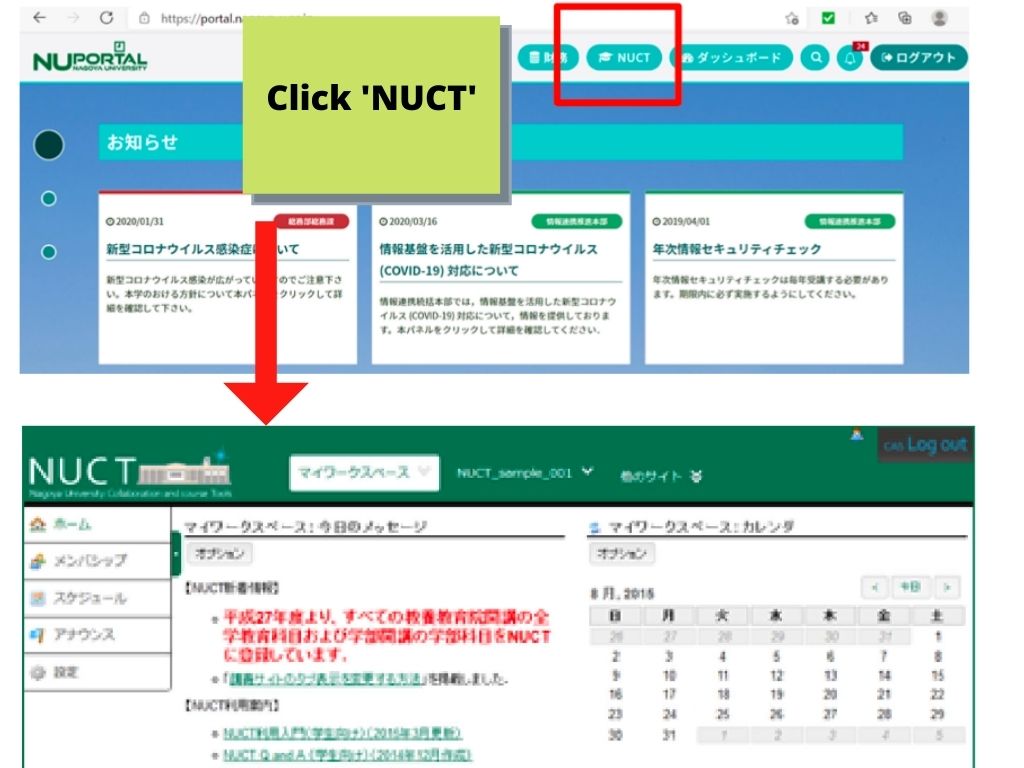The image size is (1024, 768).
Task: Select calendar day 31
Action: coord(669,735)
